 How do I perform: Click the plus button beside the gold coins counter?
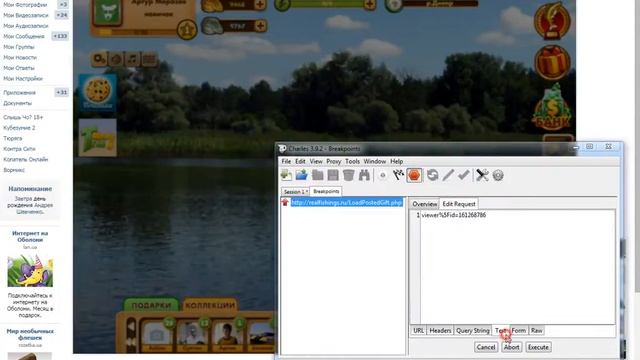click(260, 4)
